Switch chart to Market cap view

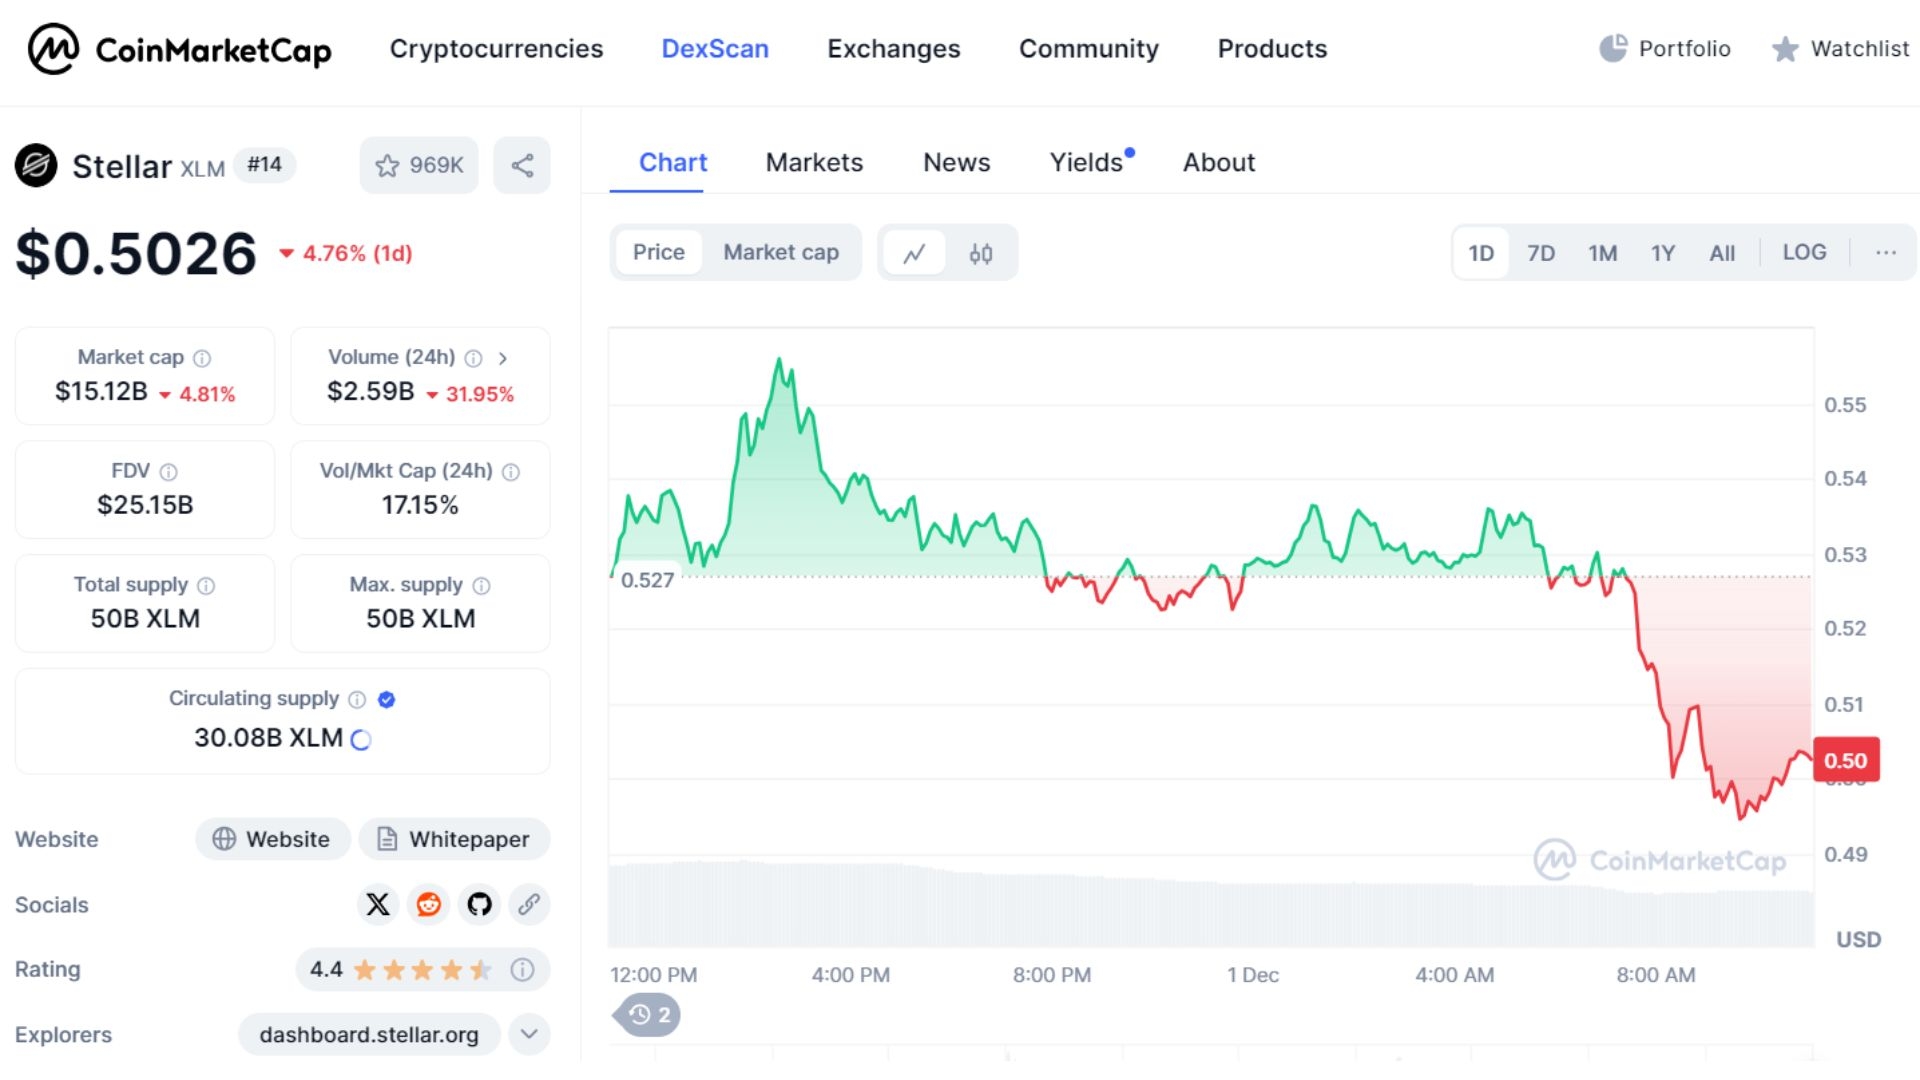click(781, 252)
